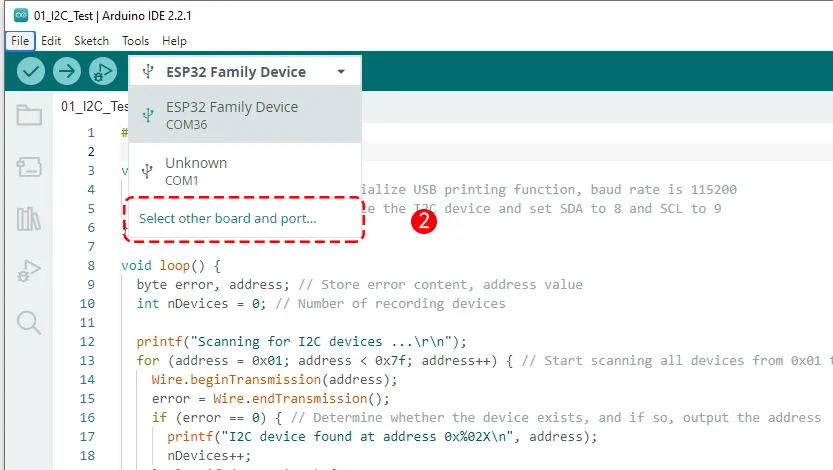
Task: Click the Upload arrow button
Action: [66, 71]
